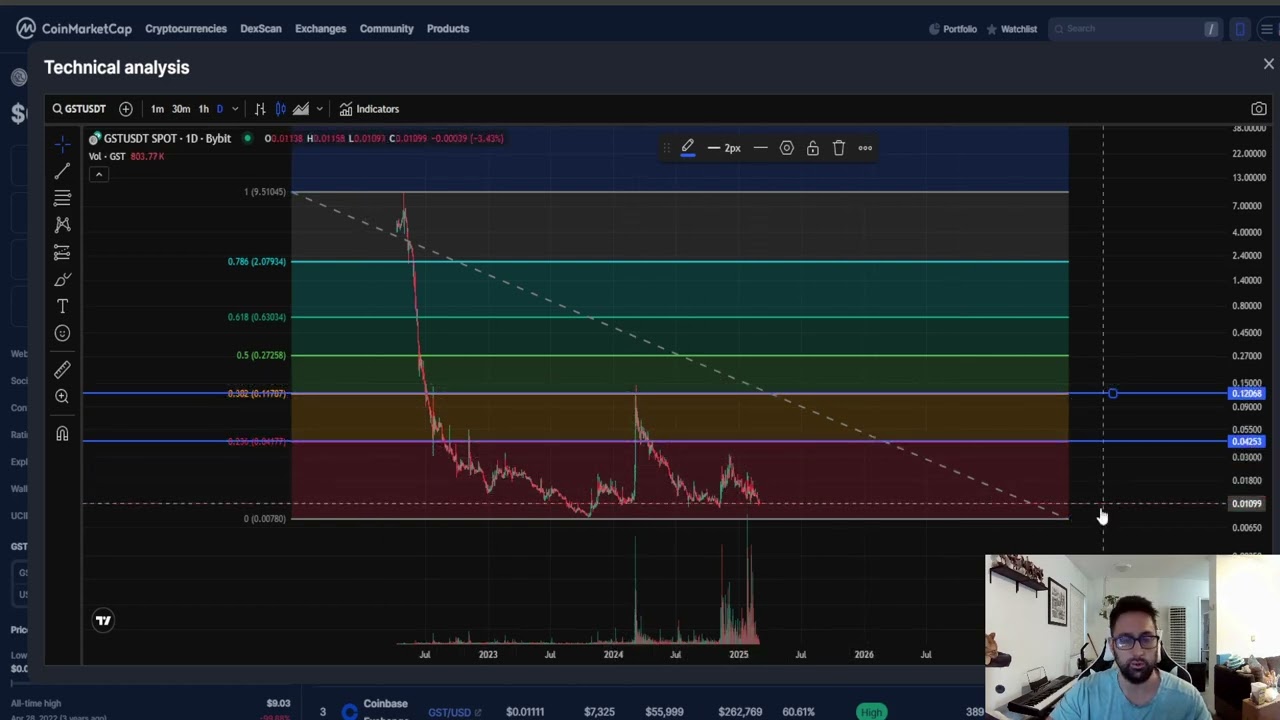This screenshot has width=1280, height=720.
Task: Open the Cryptocurrencies menu
Action: (x=186, y=28)
